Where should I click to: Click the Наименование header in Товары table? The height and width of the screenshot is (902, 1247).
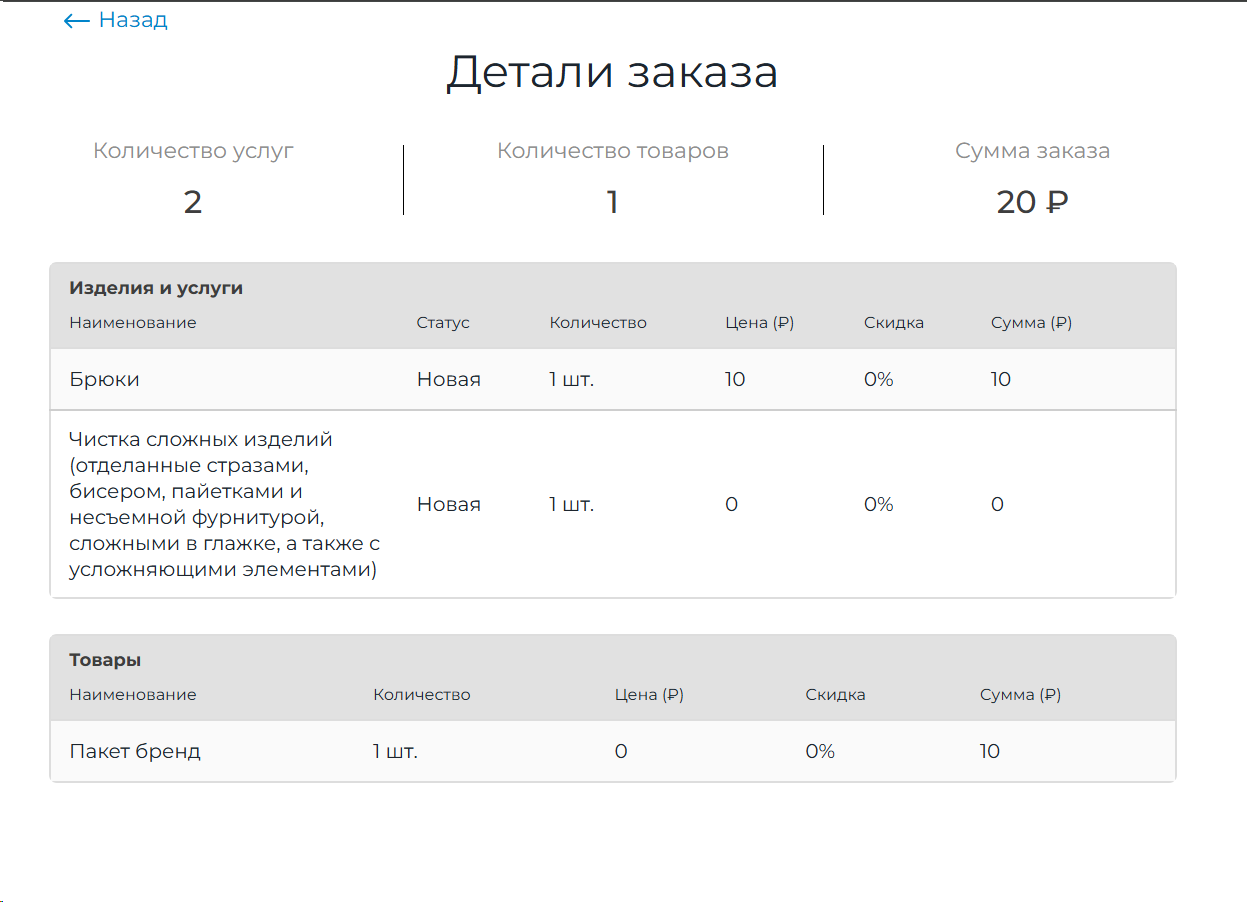click(133, 695)
